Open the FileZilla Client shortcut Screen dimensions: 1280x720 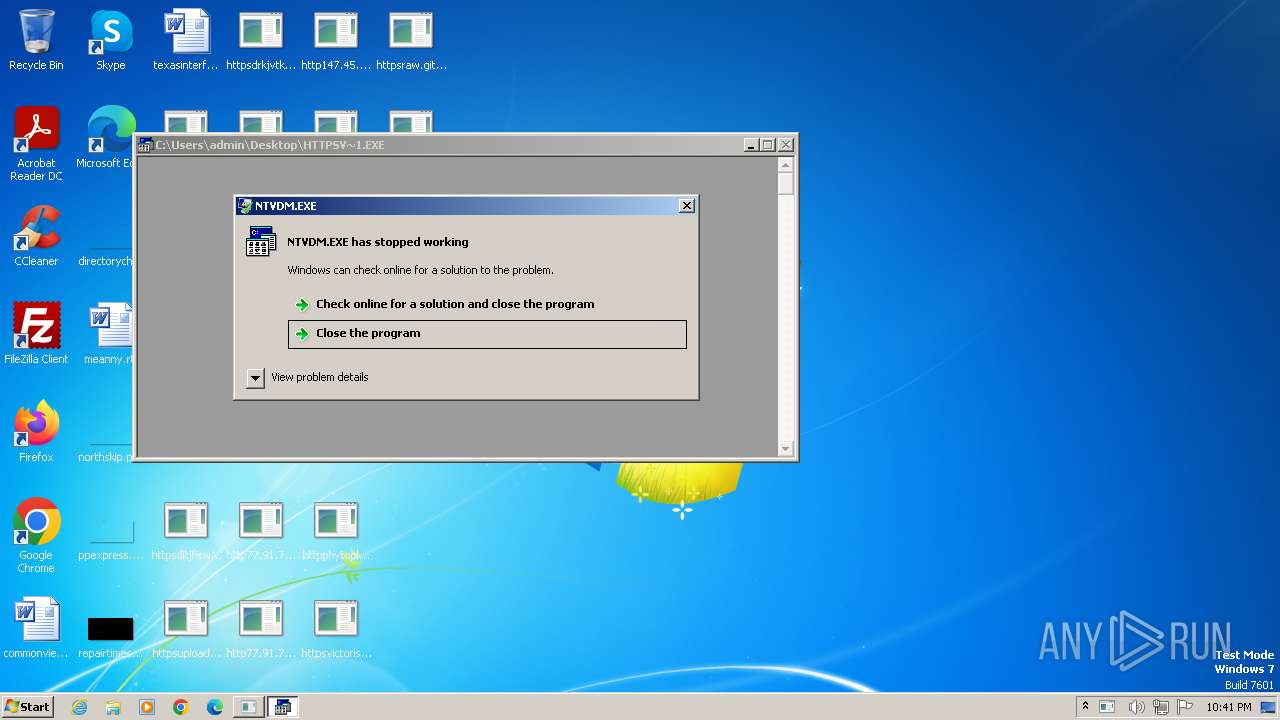36,334
